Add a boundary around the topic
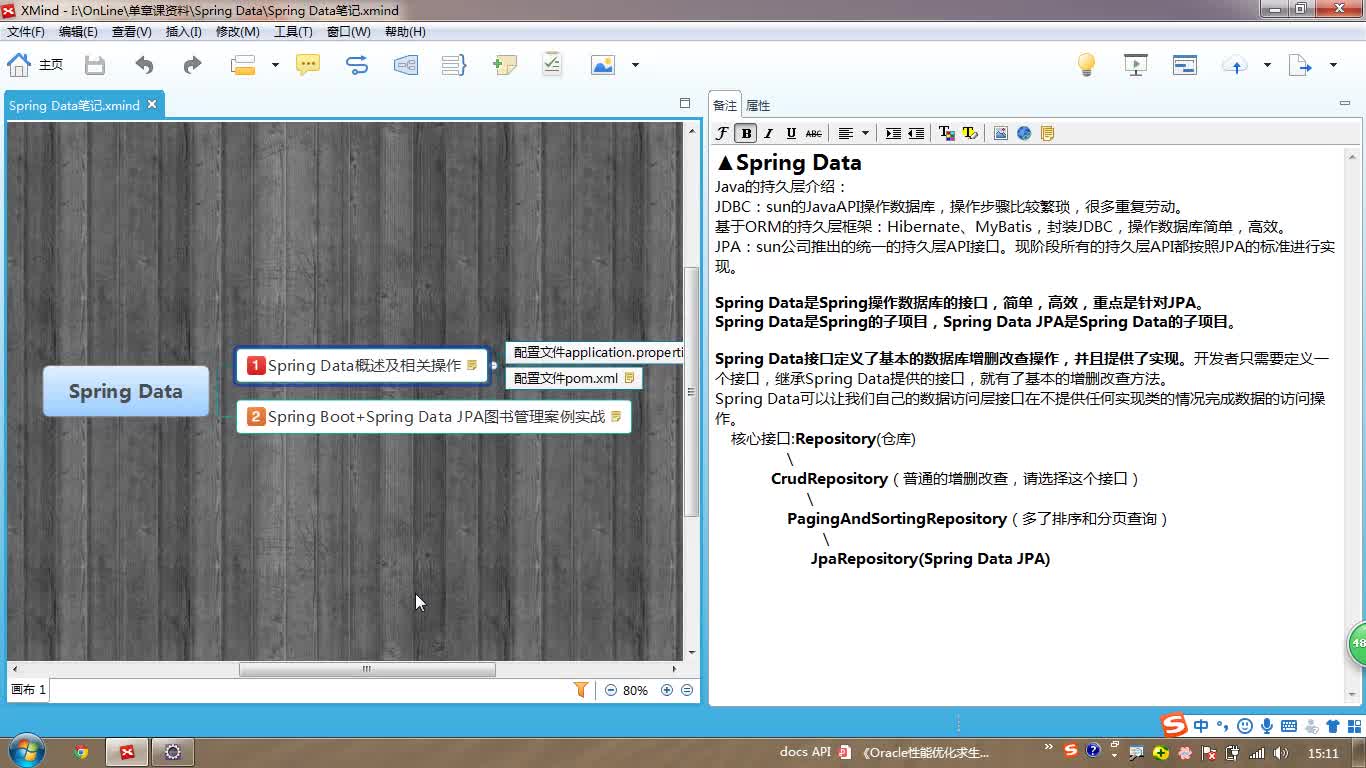The image size is (1366, 768). pos(406,65)
